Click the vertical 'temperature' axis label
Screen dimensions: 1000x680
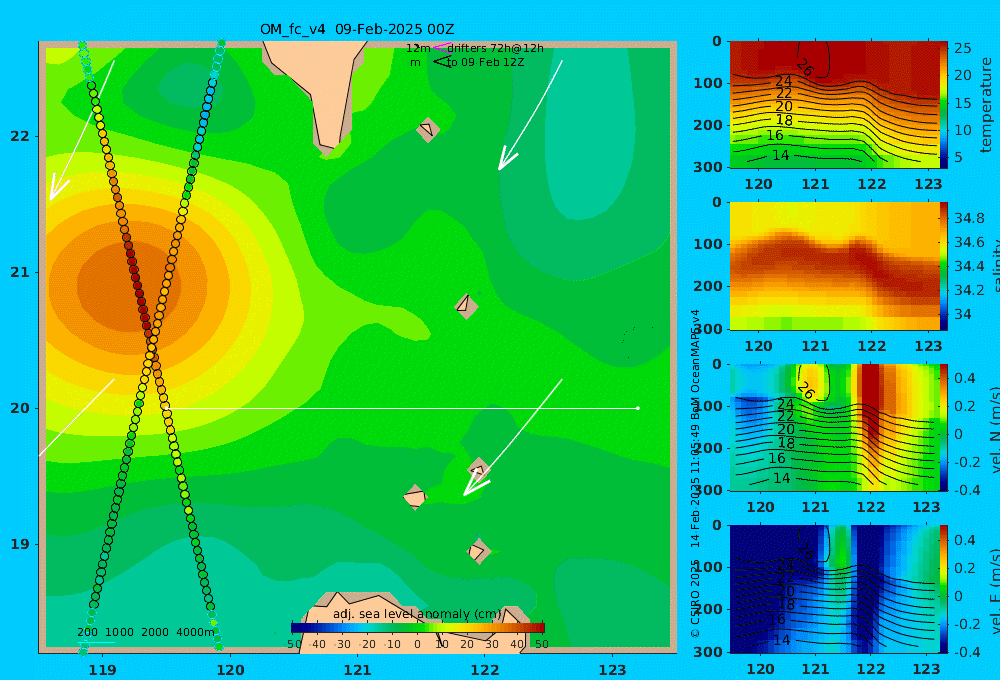click(986, 105)
